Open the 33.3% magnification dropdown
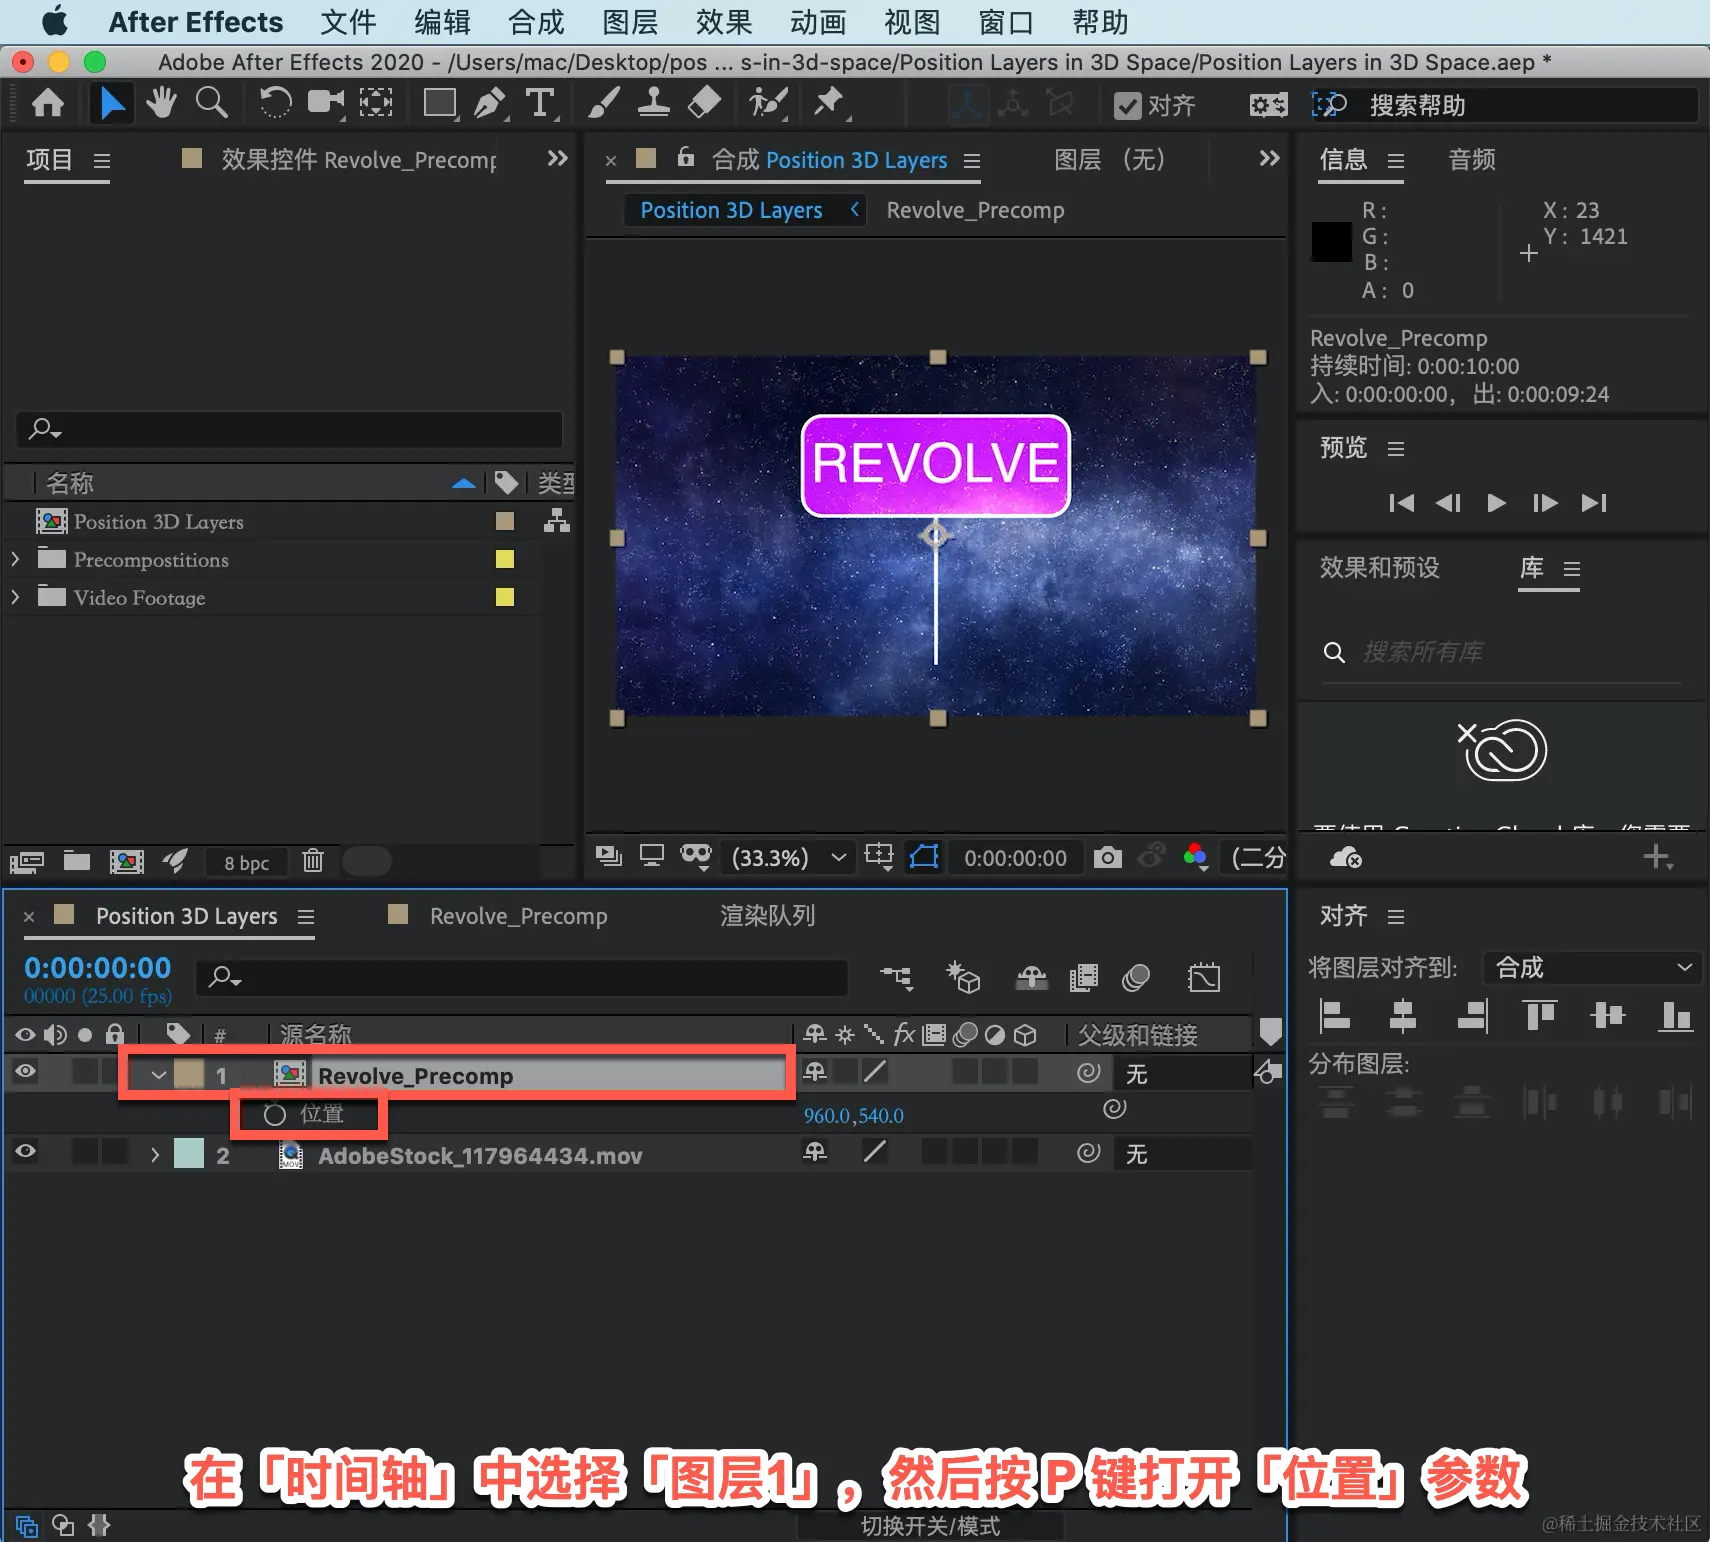 789,858
